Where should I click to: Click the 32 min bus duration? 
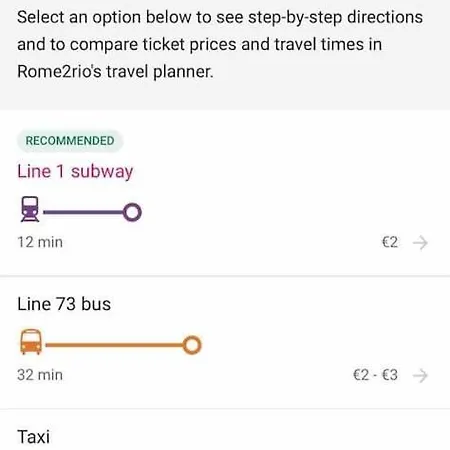click(40, 375)
